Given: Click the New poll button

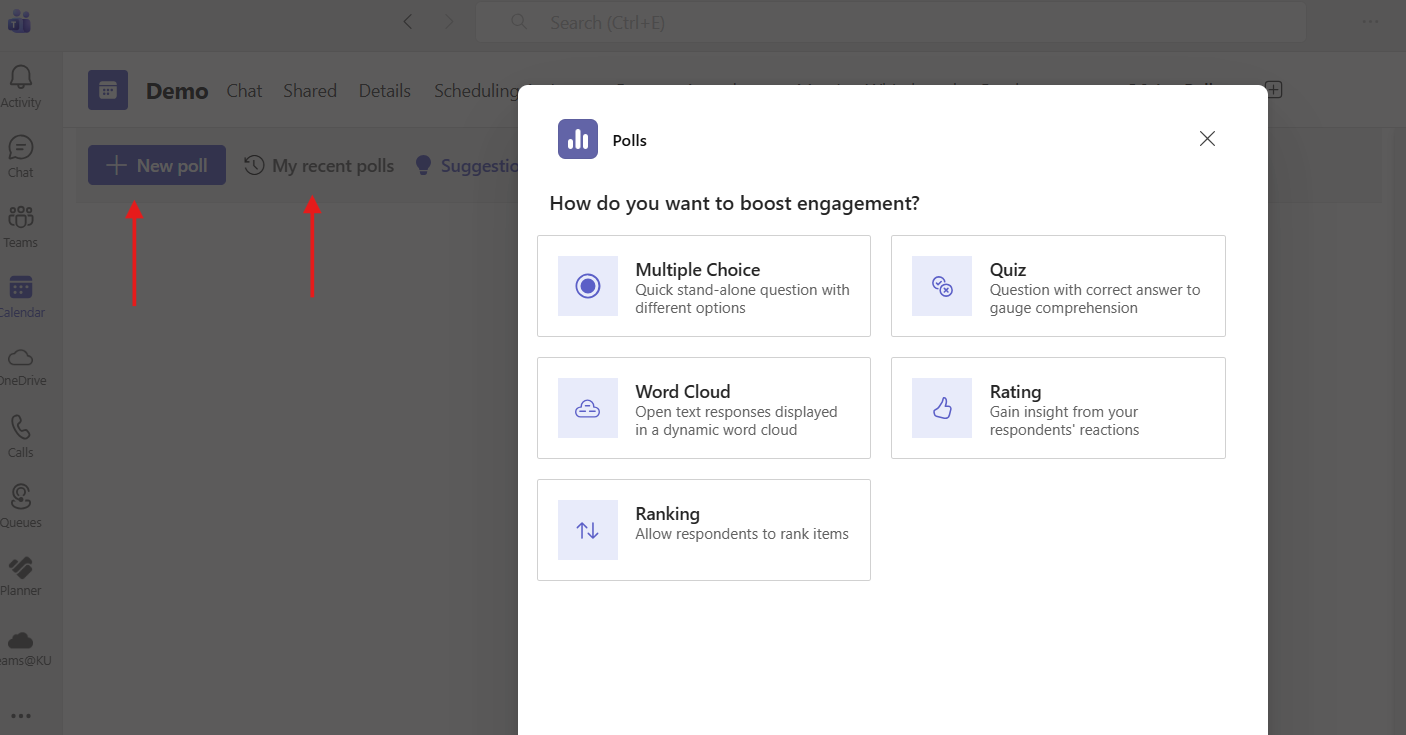Looking at the screenshot, I should pos(157,166).
